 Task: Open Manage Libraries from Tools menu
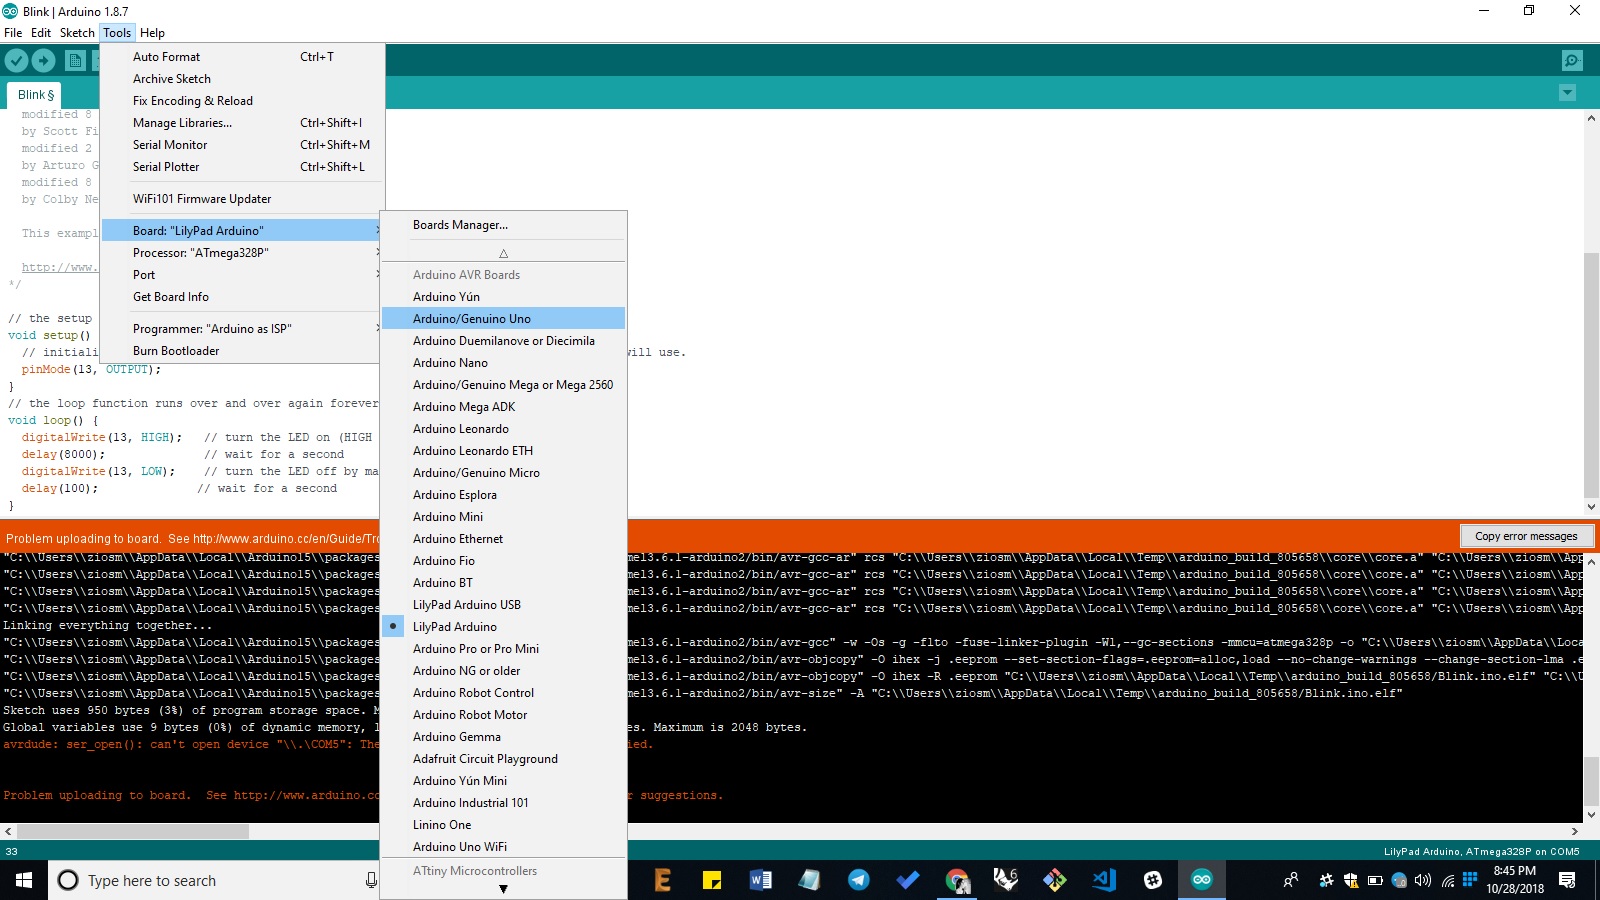pyautogui.click(x=243, y=123)
